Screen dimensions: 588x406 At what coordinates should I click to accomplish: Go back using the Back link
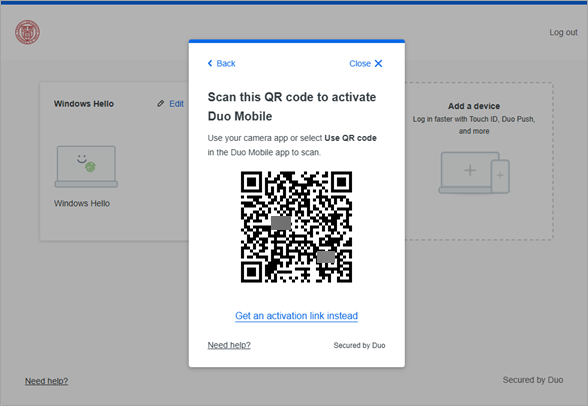(221, 63)
